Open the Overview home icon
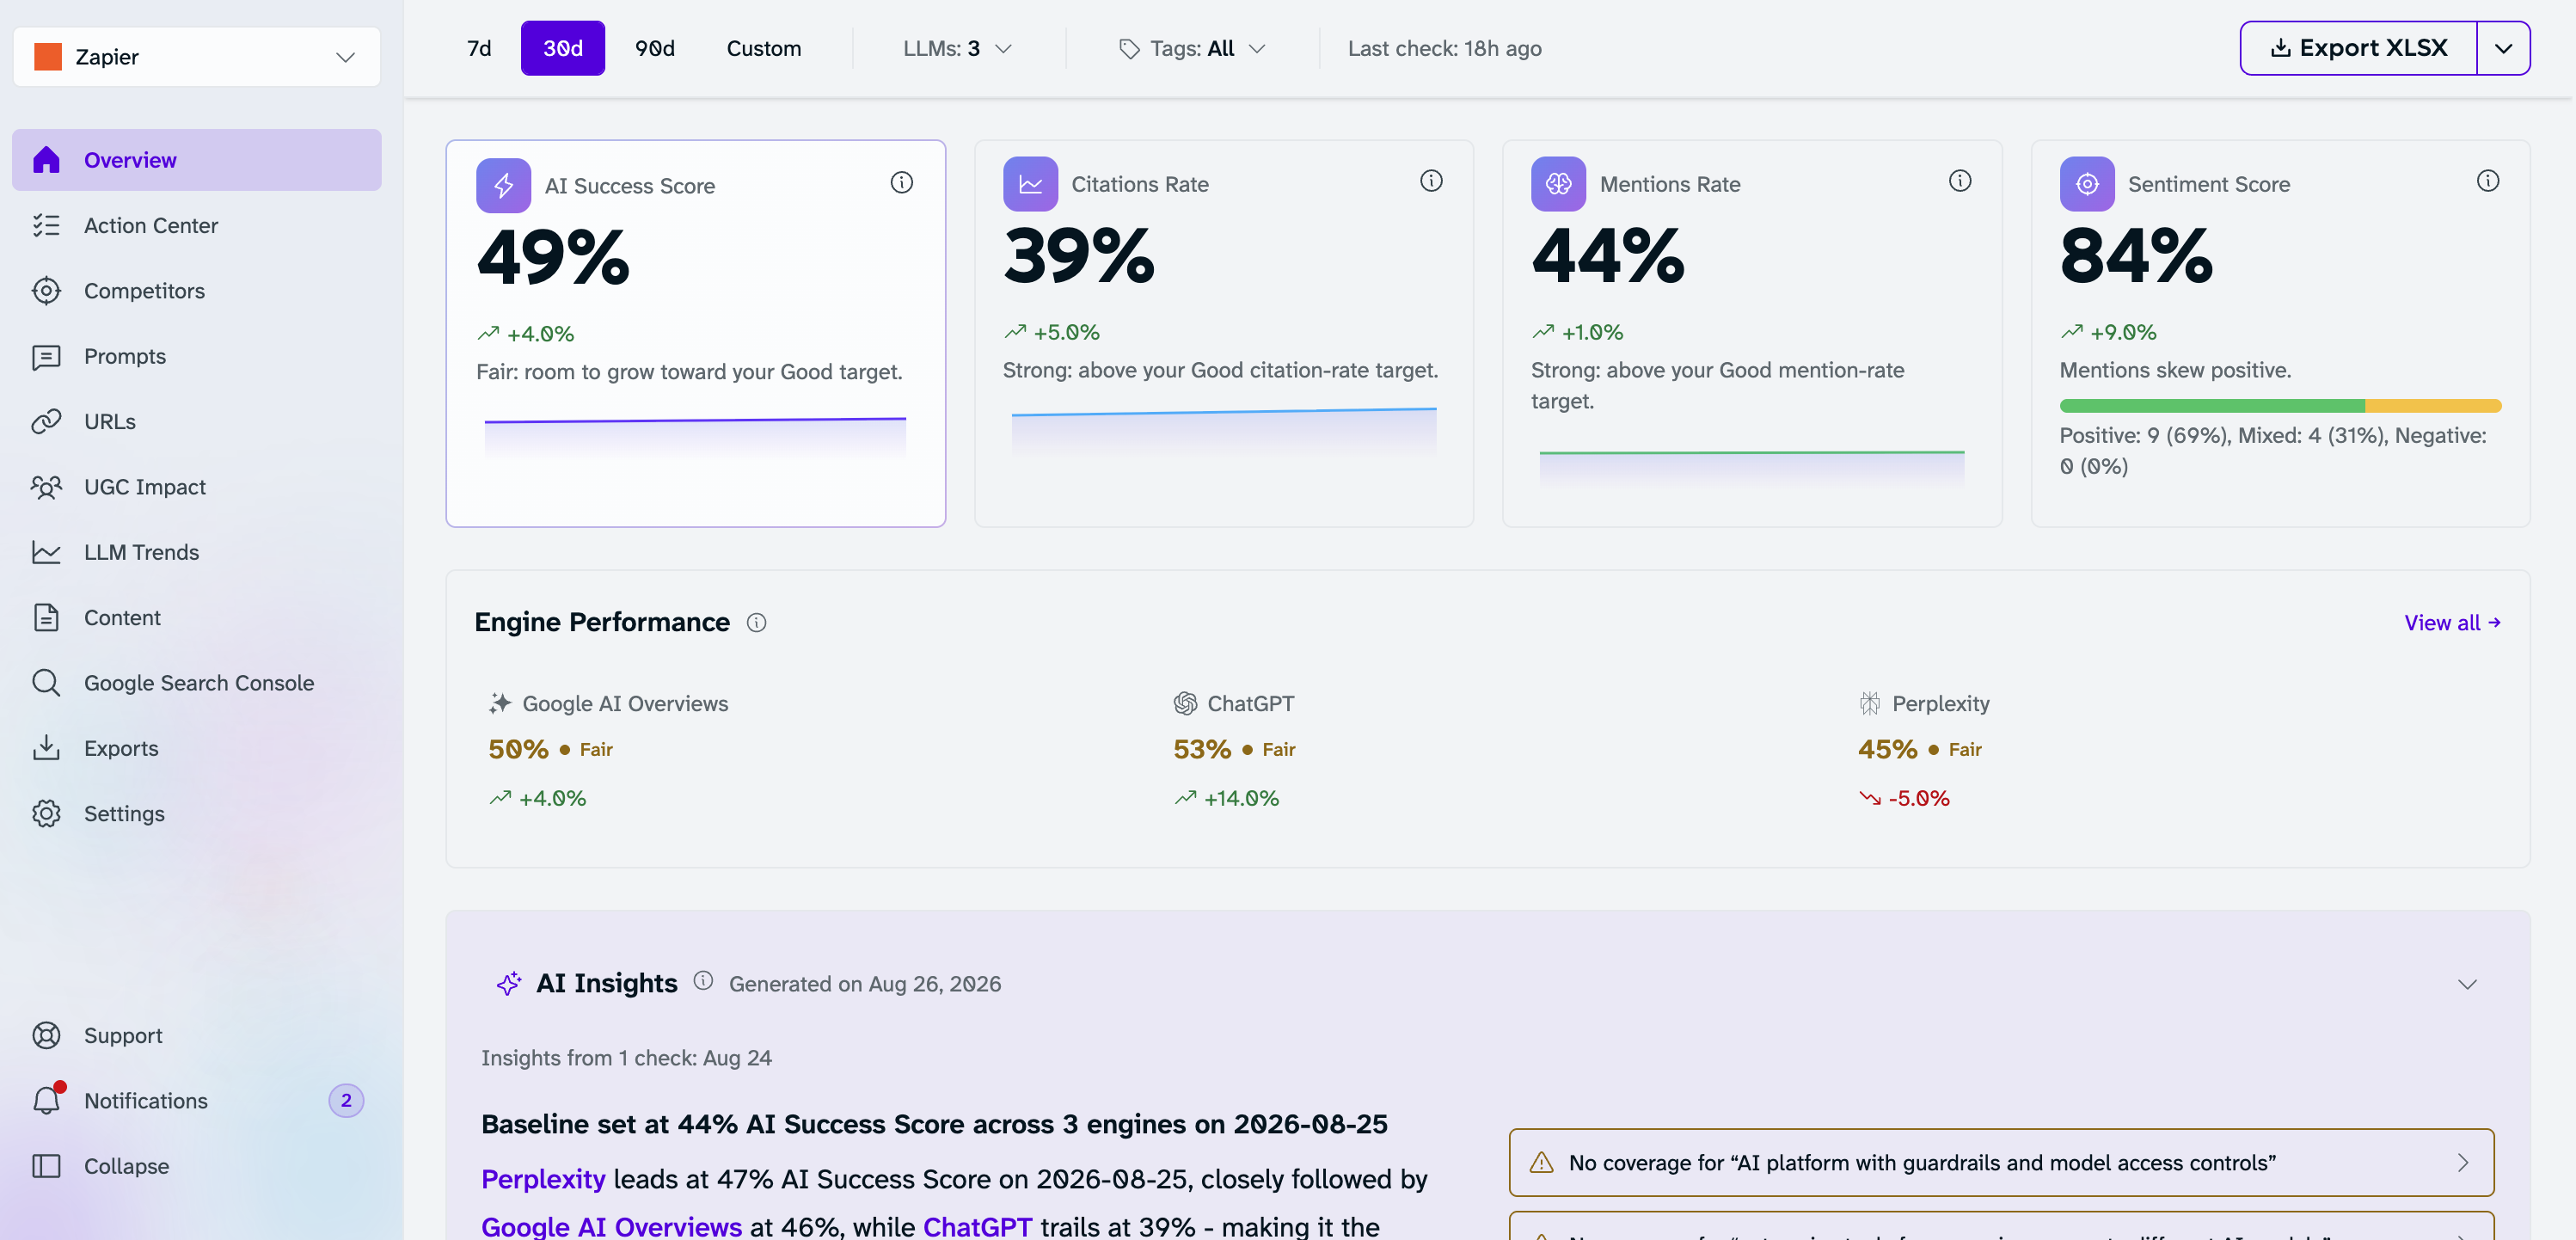This screenshot has width=2576, height=1240. [x=46, y=160]
